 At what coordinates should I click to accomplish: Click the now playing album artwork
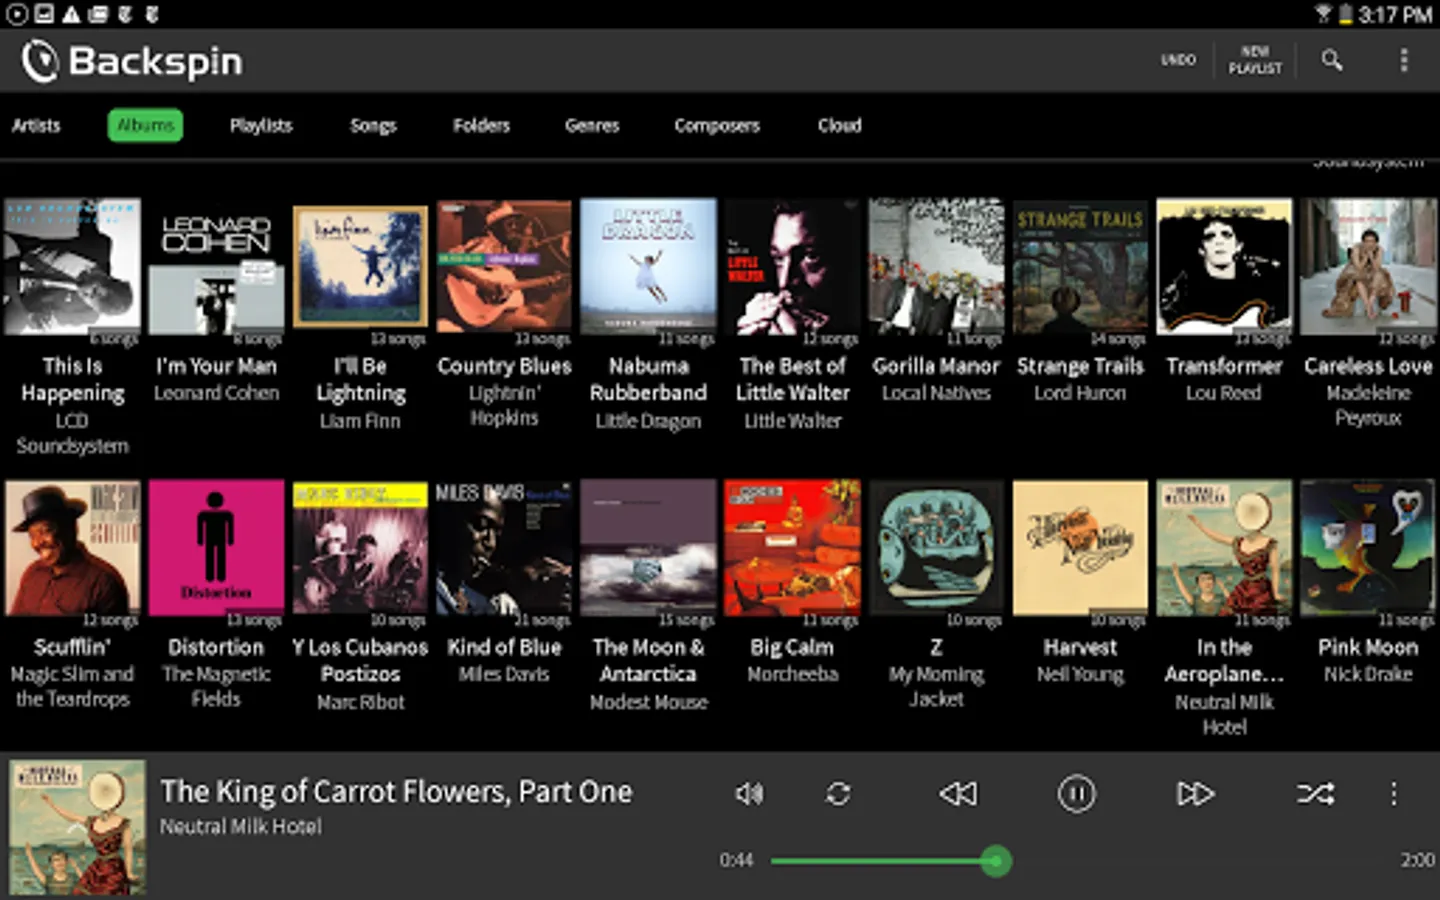(77, 827)
